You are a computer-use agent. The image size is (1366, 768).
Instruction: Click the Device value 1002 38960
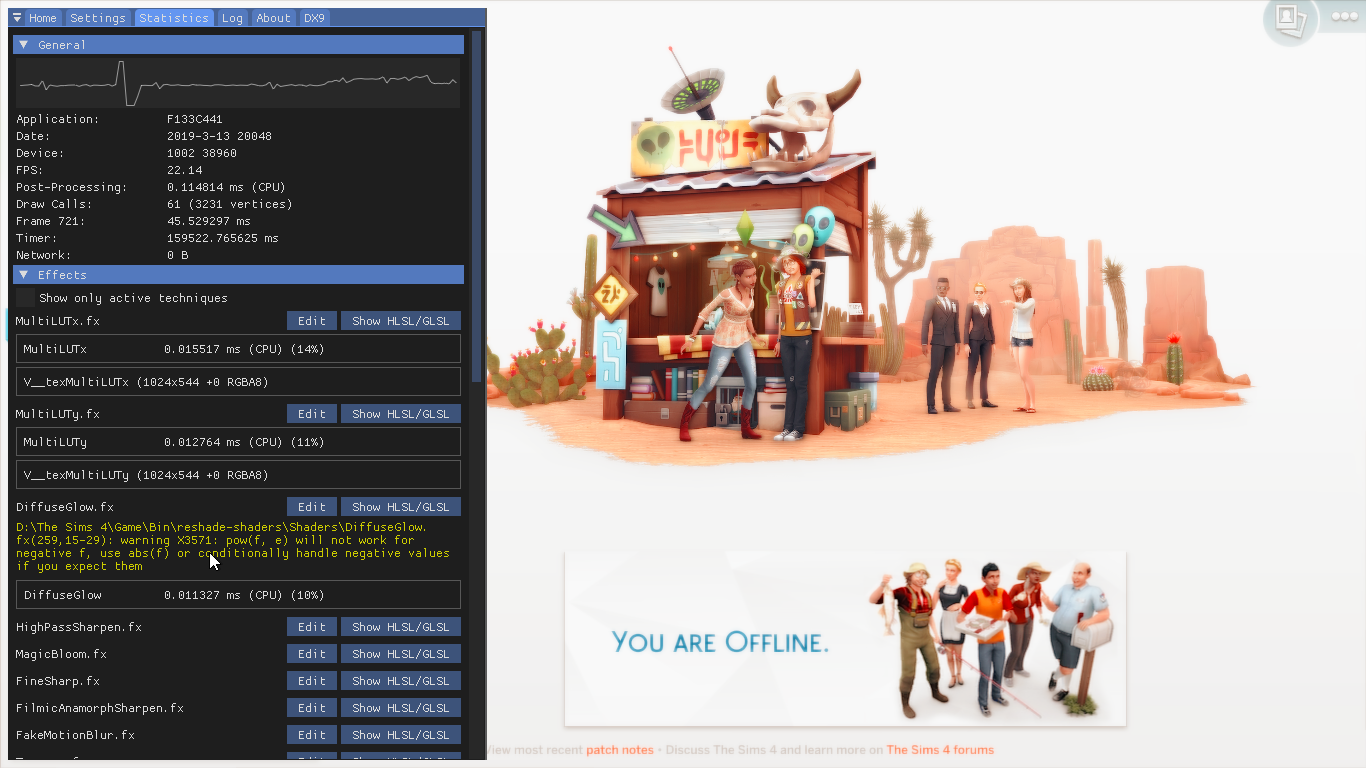pos(202,153)
